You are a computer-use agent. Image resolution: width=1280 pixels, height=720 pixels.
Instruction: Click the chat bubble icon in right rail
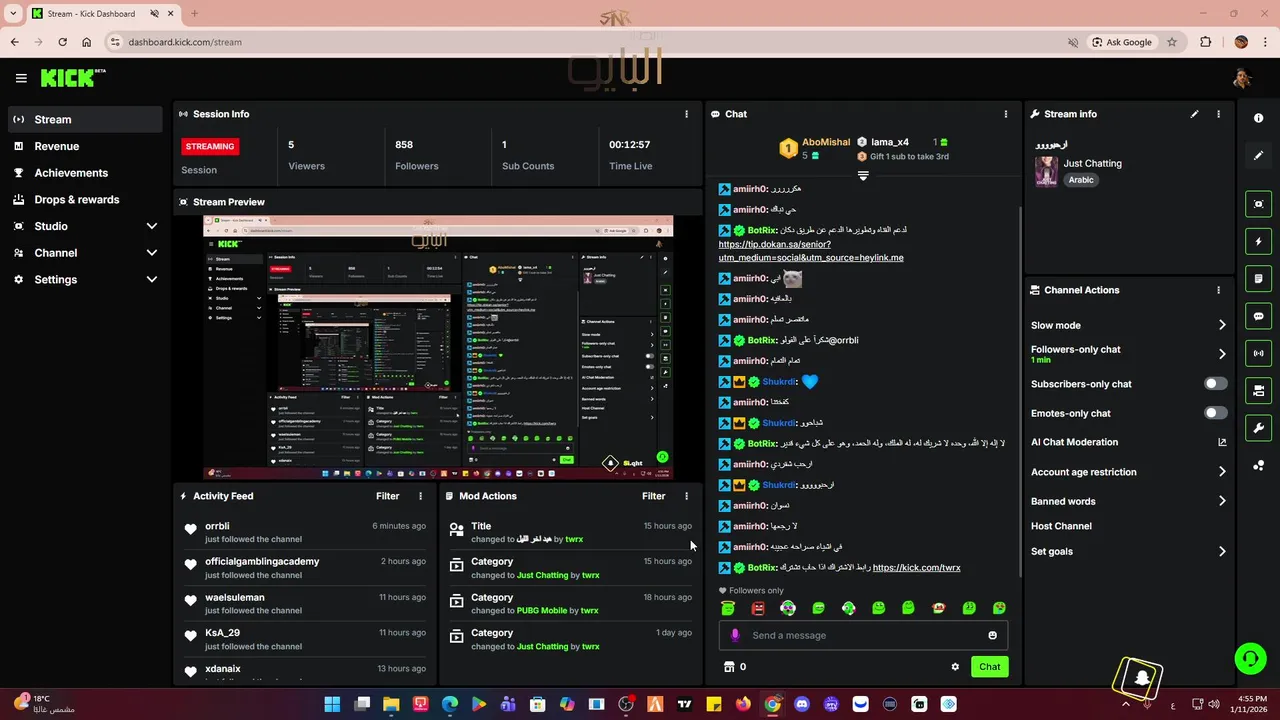tap(1258, 316)
